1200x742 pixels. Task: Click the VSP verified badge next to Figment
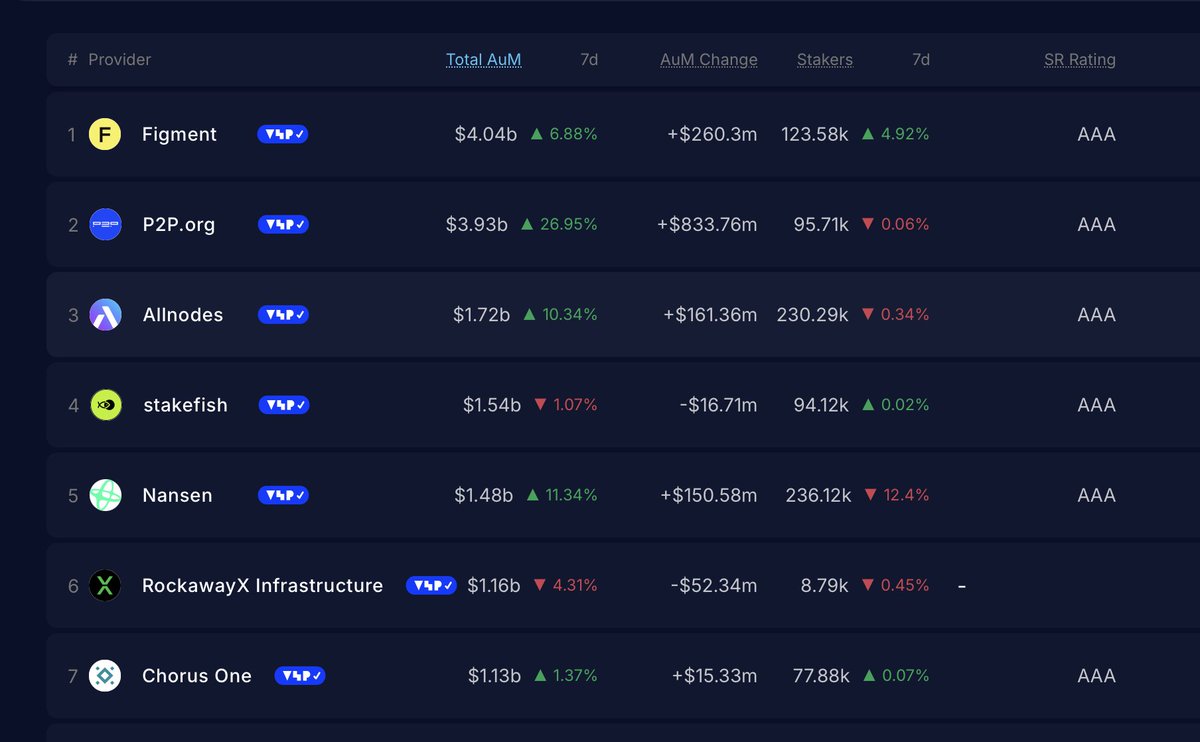pyautogui.click(x=282, y=134)
